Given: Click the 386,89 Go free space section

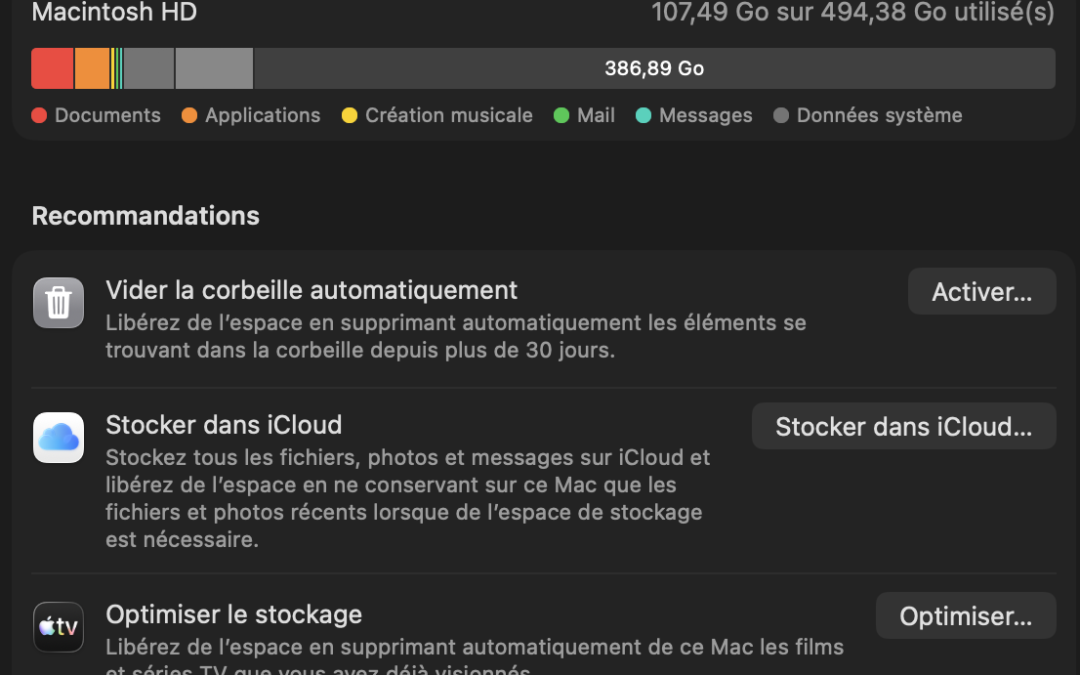Looking at the screenshot, I should [x=654, y=69].
